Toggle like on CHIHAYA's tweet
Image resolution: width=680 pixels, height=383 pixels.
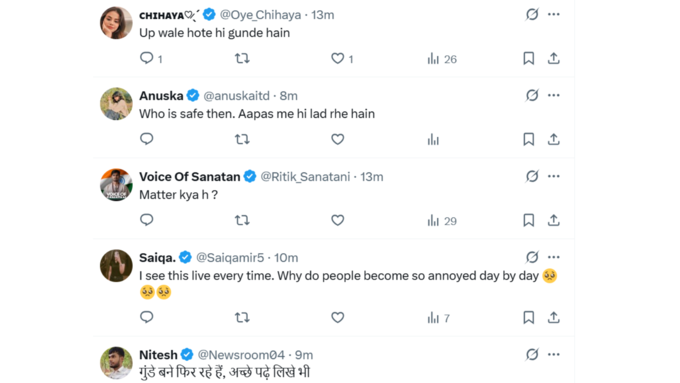point(337,58)
